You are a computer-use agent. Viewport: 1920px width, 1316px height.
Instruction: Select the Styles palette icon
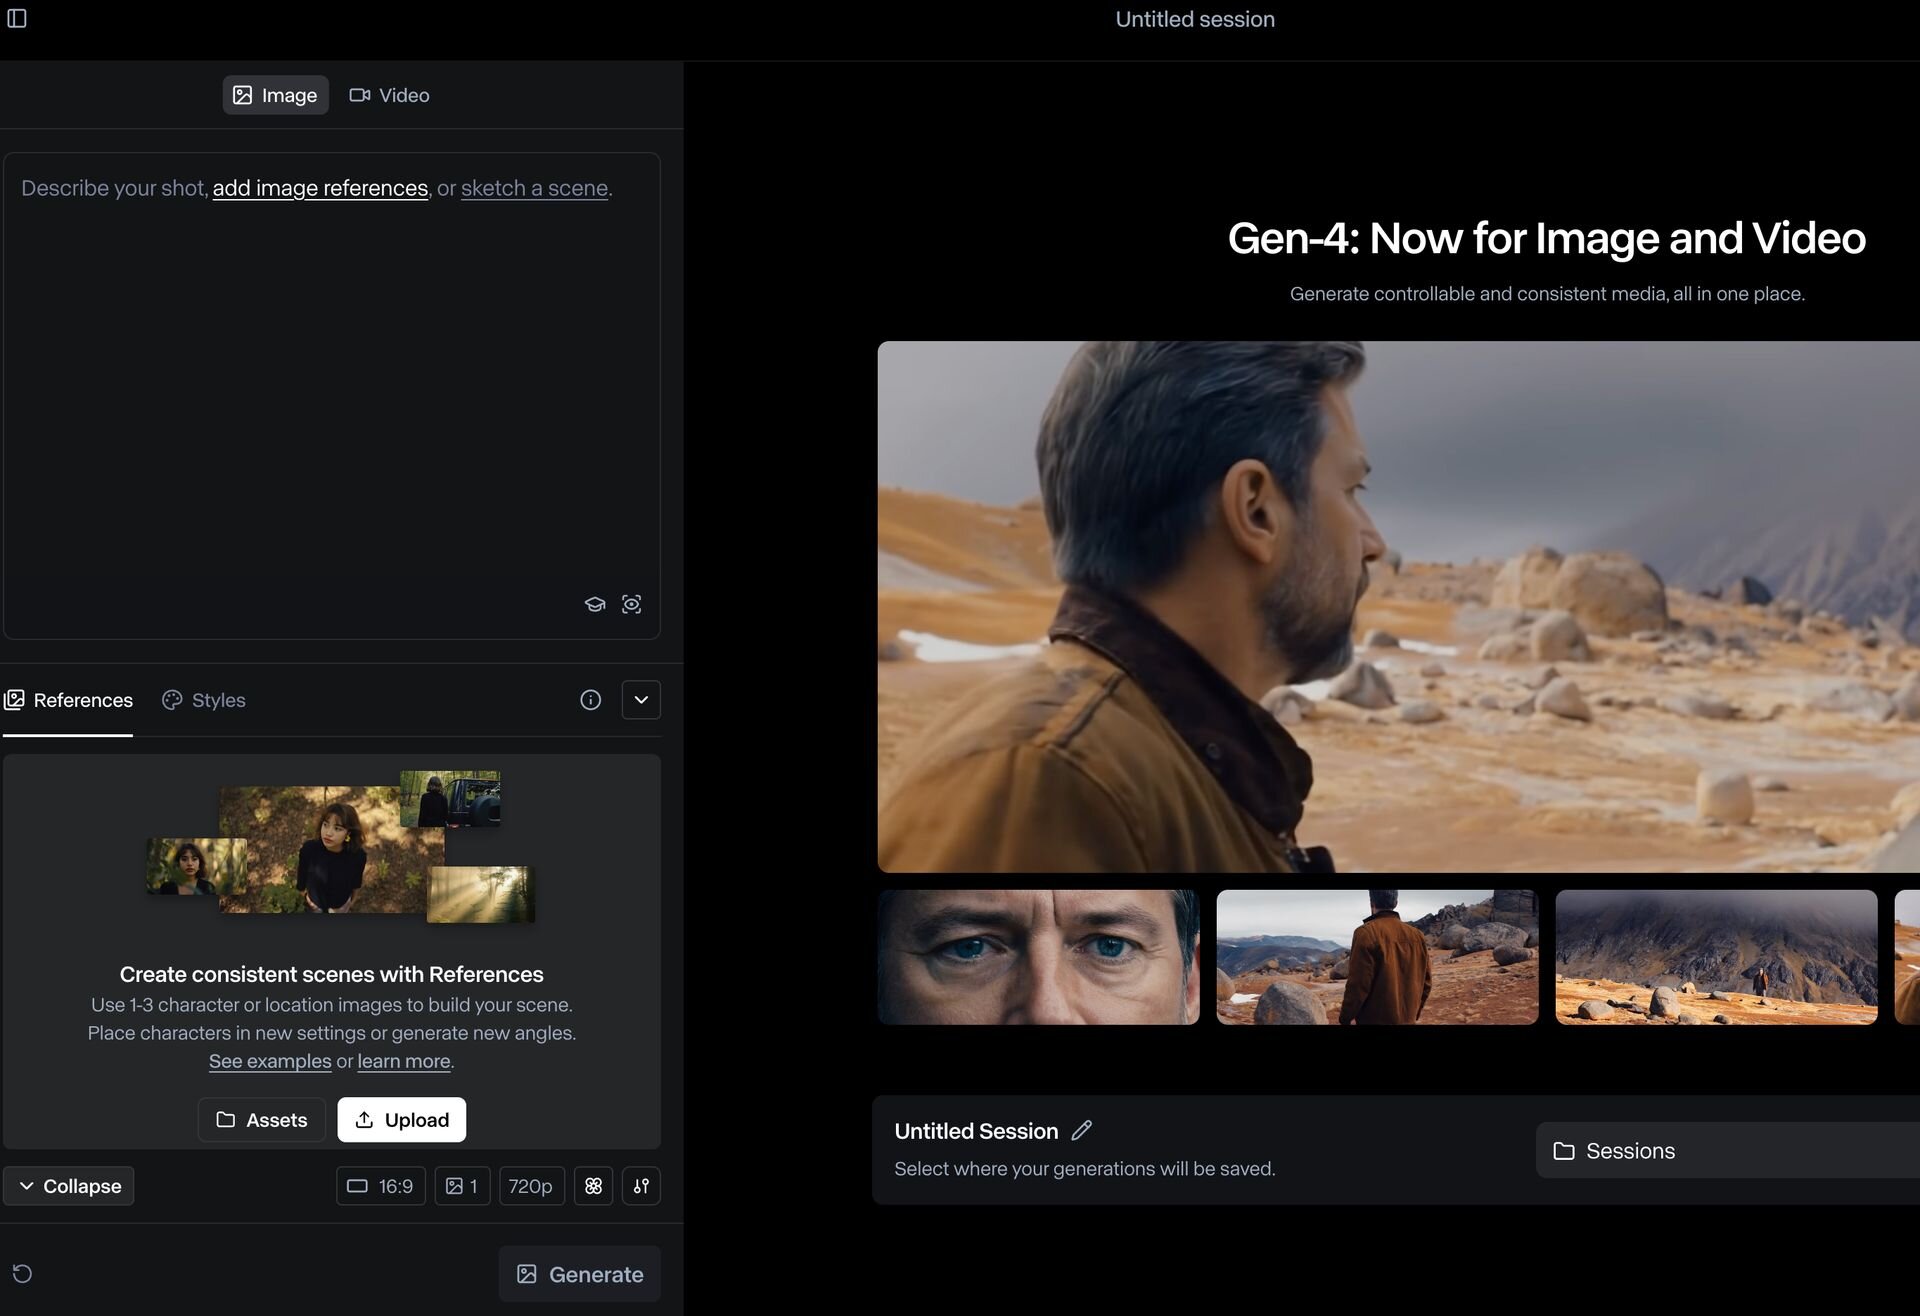[172, 700]
